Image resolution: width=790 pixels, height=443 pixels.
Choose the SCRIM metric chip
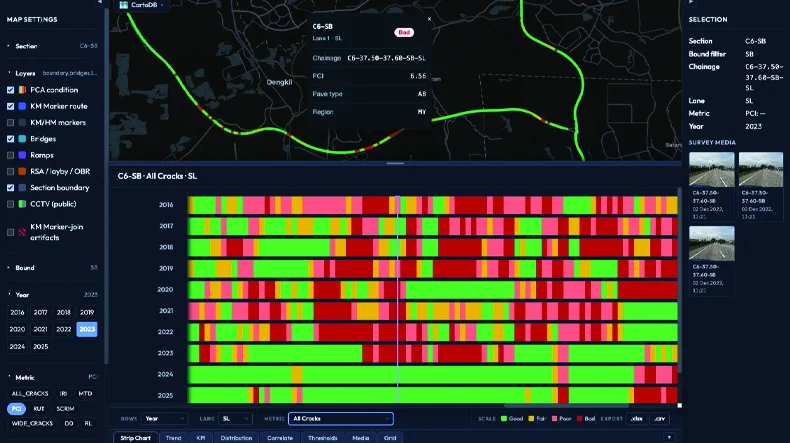(65, 409)
